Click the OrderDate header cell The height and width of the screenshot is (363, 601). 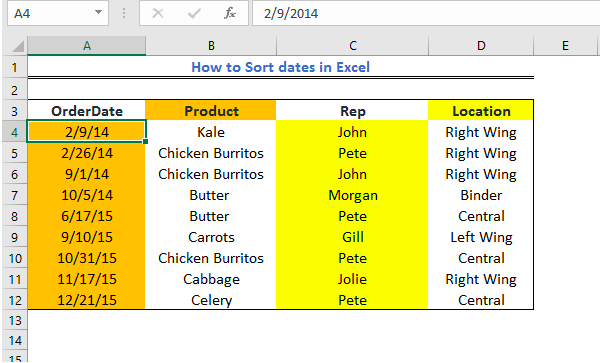click(87, 110)
